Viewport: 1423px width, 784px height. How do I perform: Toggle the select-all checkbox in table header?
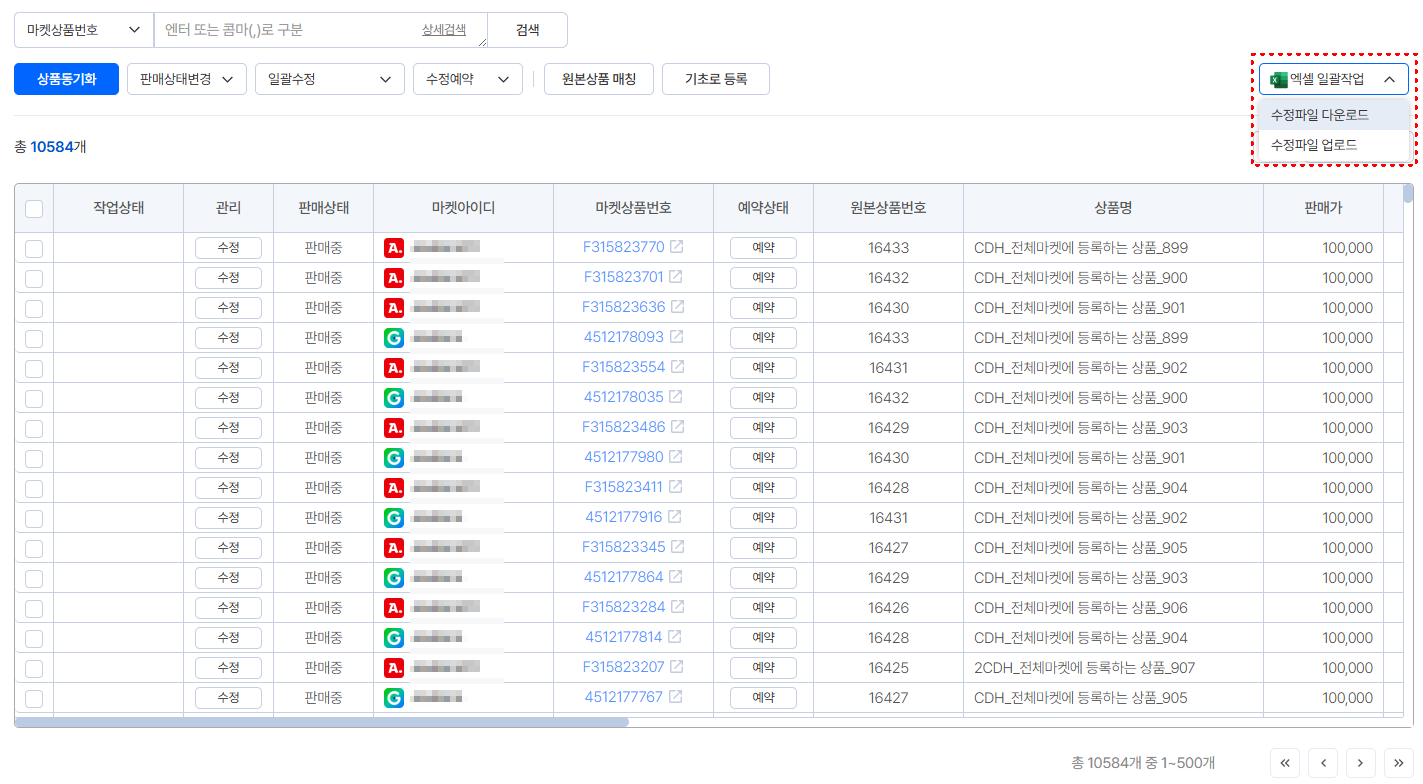[34, 208]
